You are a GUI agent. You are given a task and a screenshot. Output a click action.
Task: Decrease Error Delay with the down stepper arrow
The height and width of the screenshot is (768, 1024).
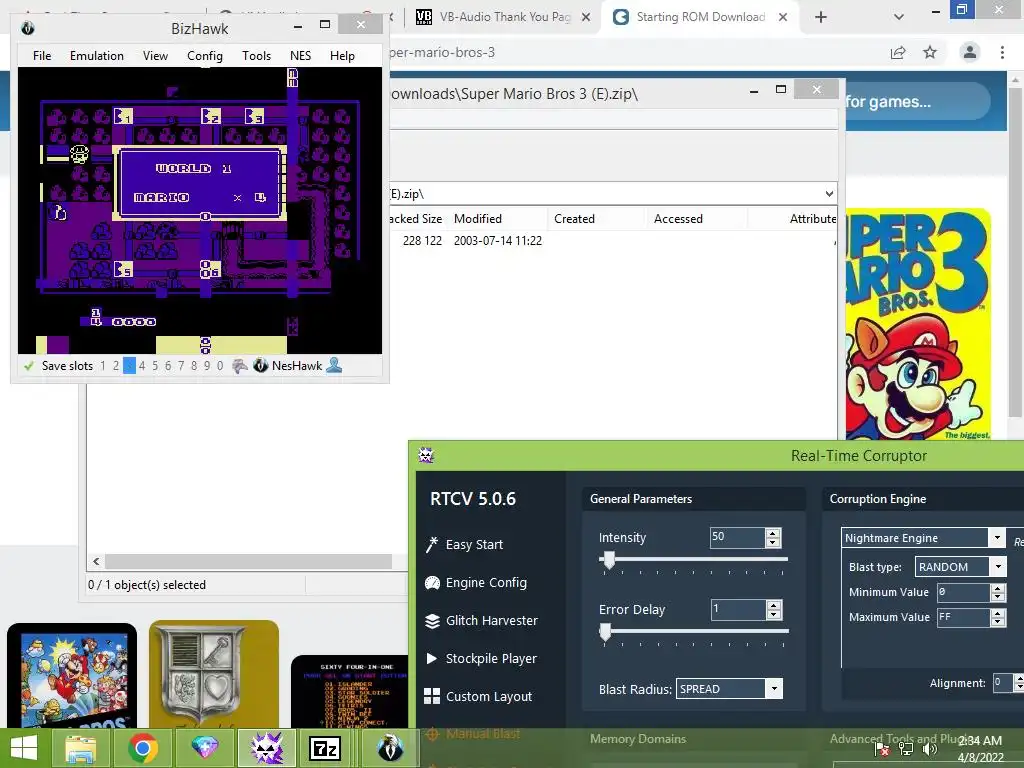click(x=774, y=615)
